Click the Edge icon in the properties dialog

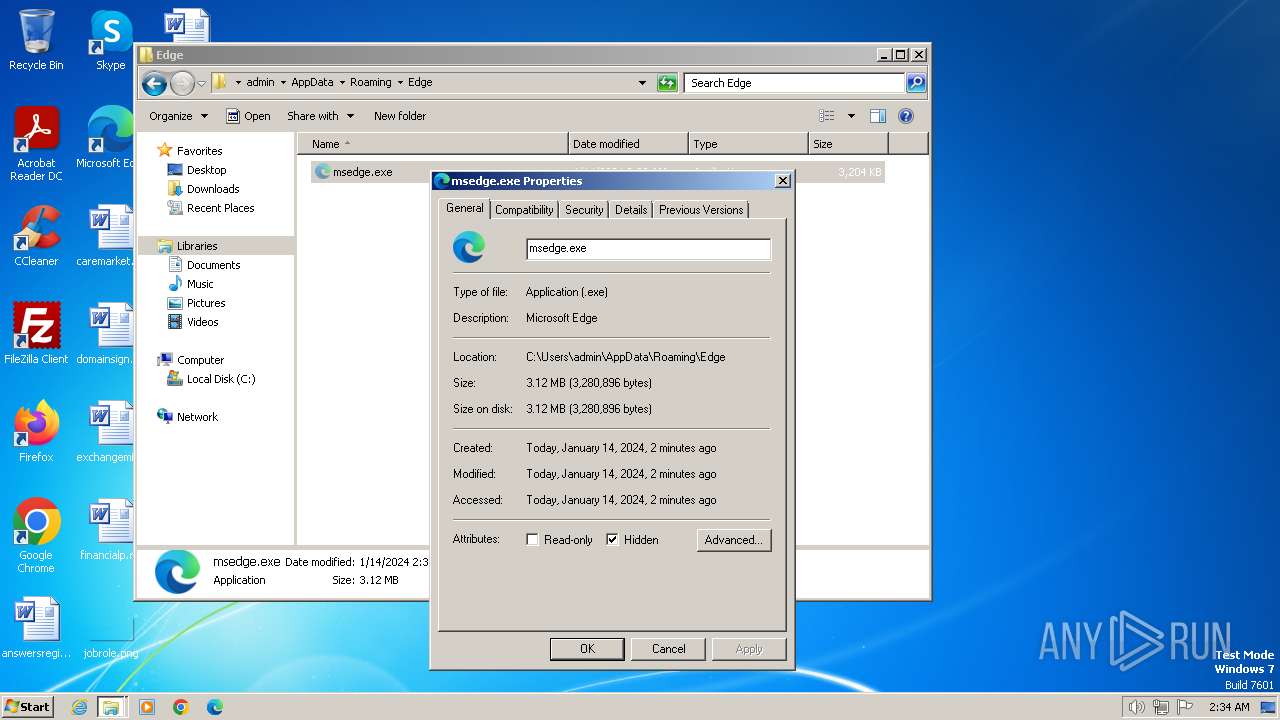(x=469, y=247)
